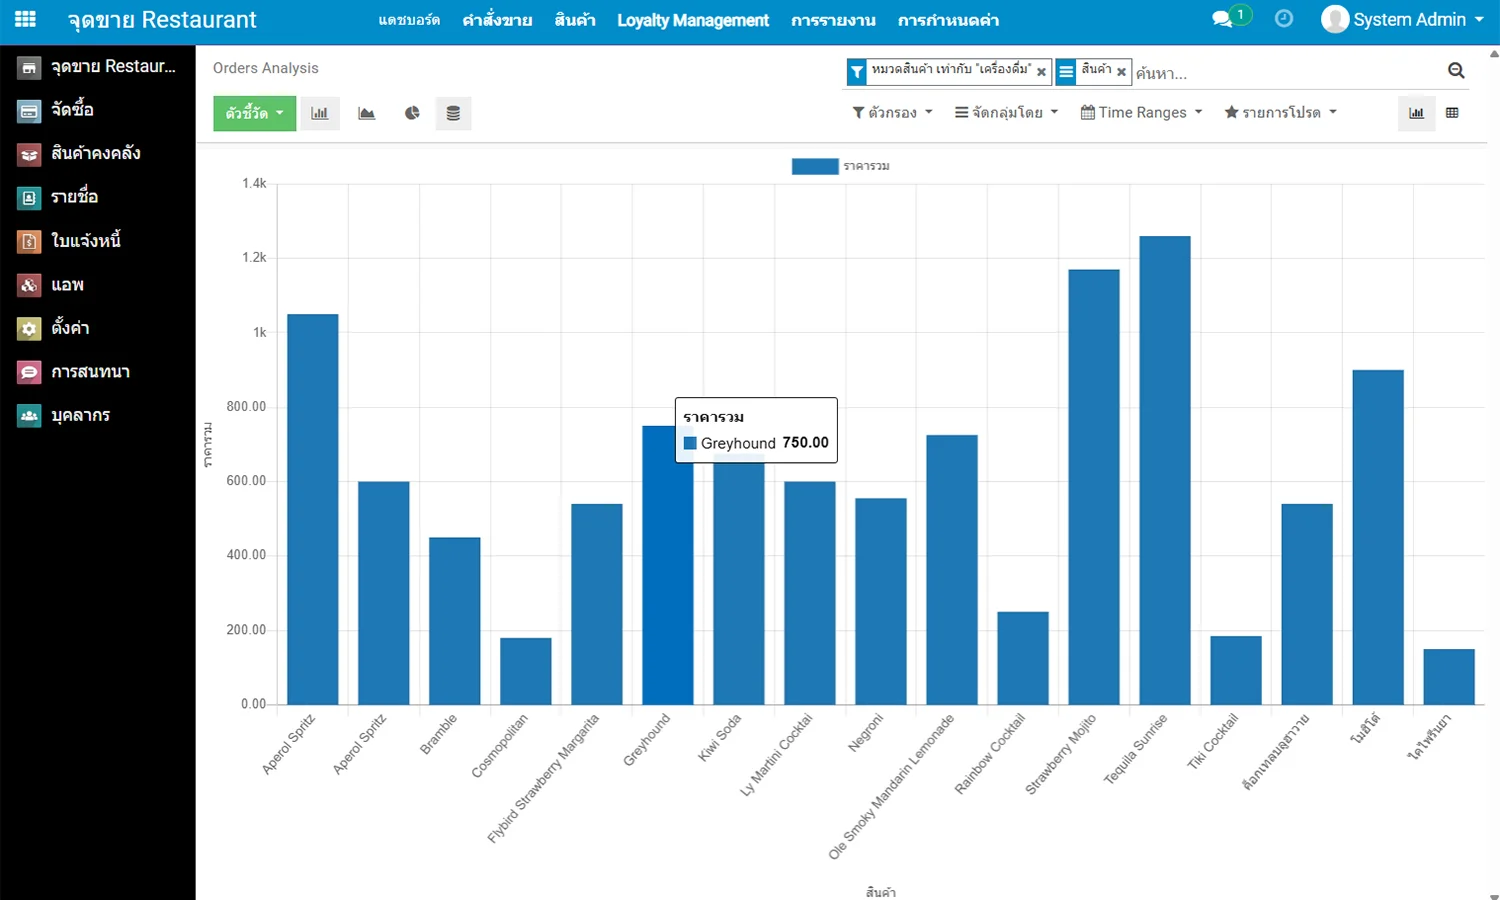The width and height of the screenshot is (1500, 900).
Task: Expand the ตัวชี้วัด measures dropdown
Action: (254, 113)
